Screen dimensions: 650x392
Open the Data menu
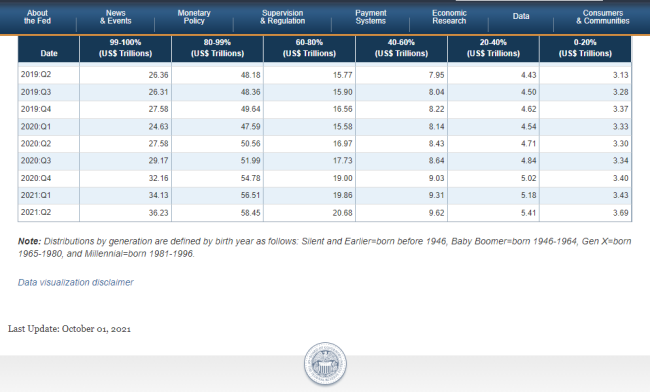521,16
